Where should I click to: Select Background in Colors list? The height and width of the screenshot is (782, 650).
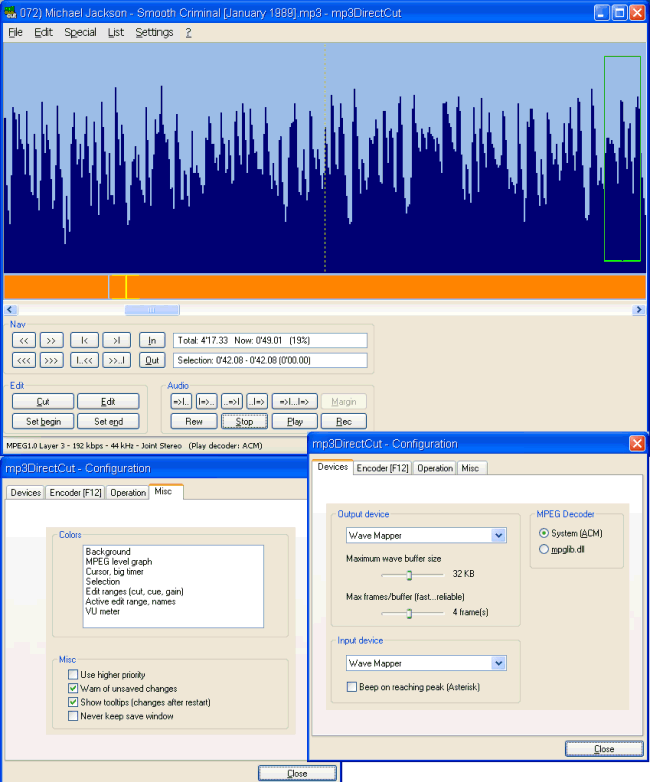[108, 552]
